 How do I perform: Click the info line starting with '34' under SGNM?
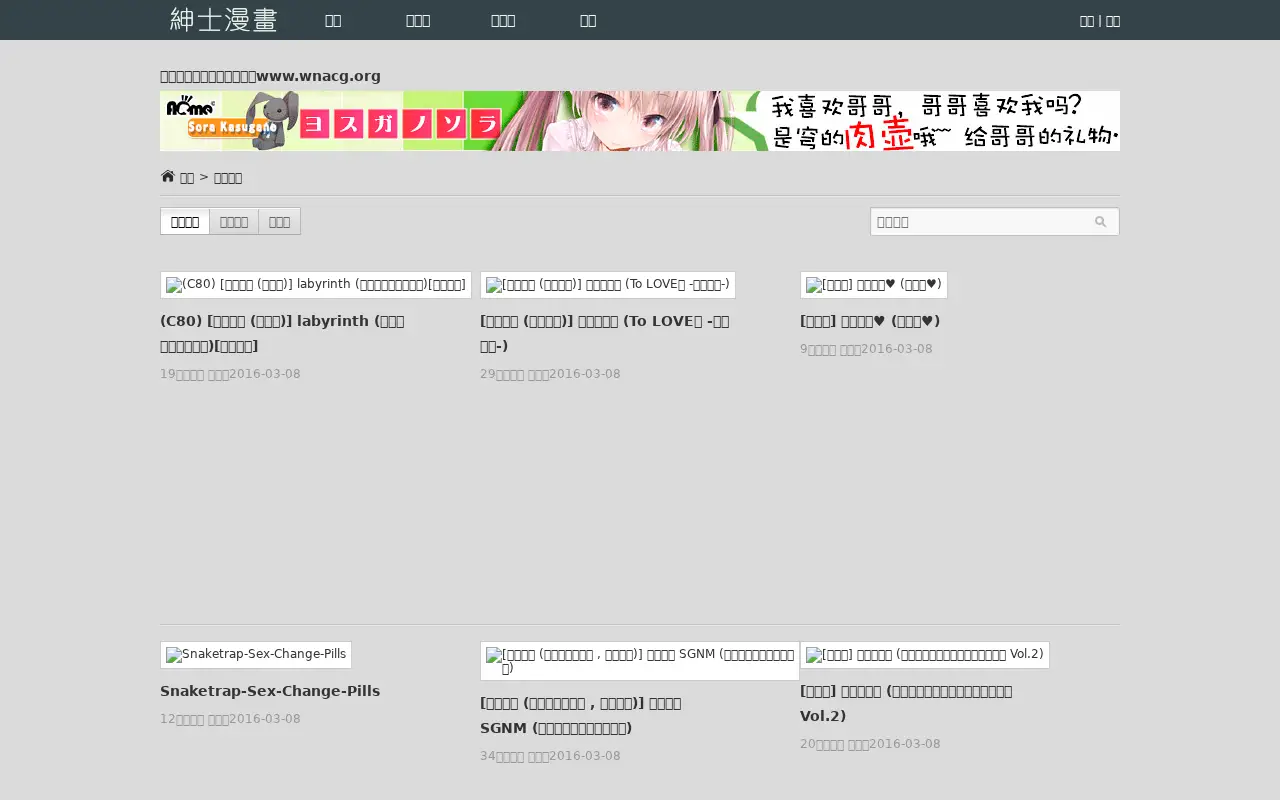tap(550, 756)
